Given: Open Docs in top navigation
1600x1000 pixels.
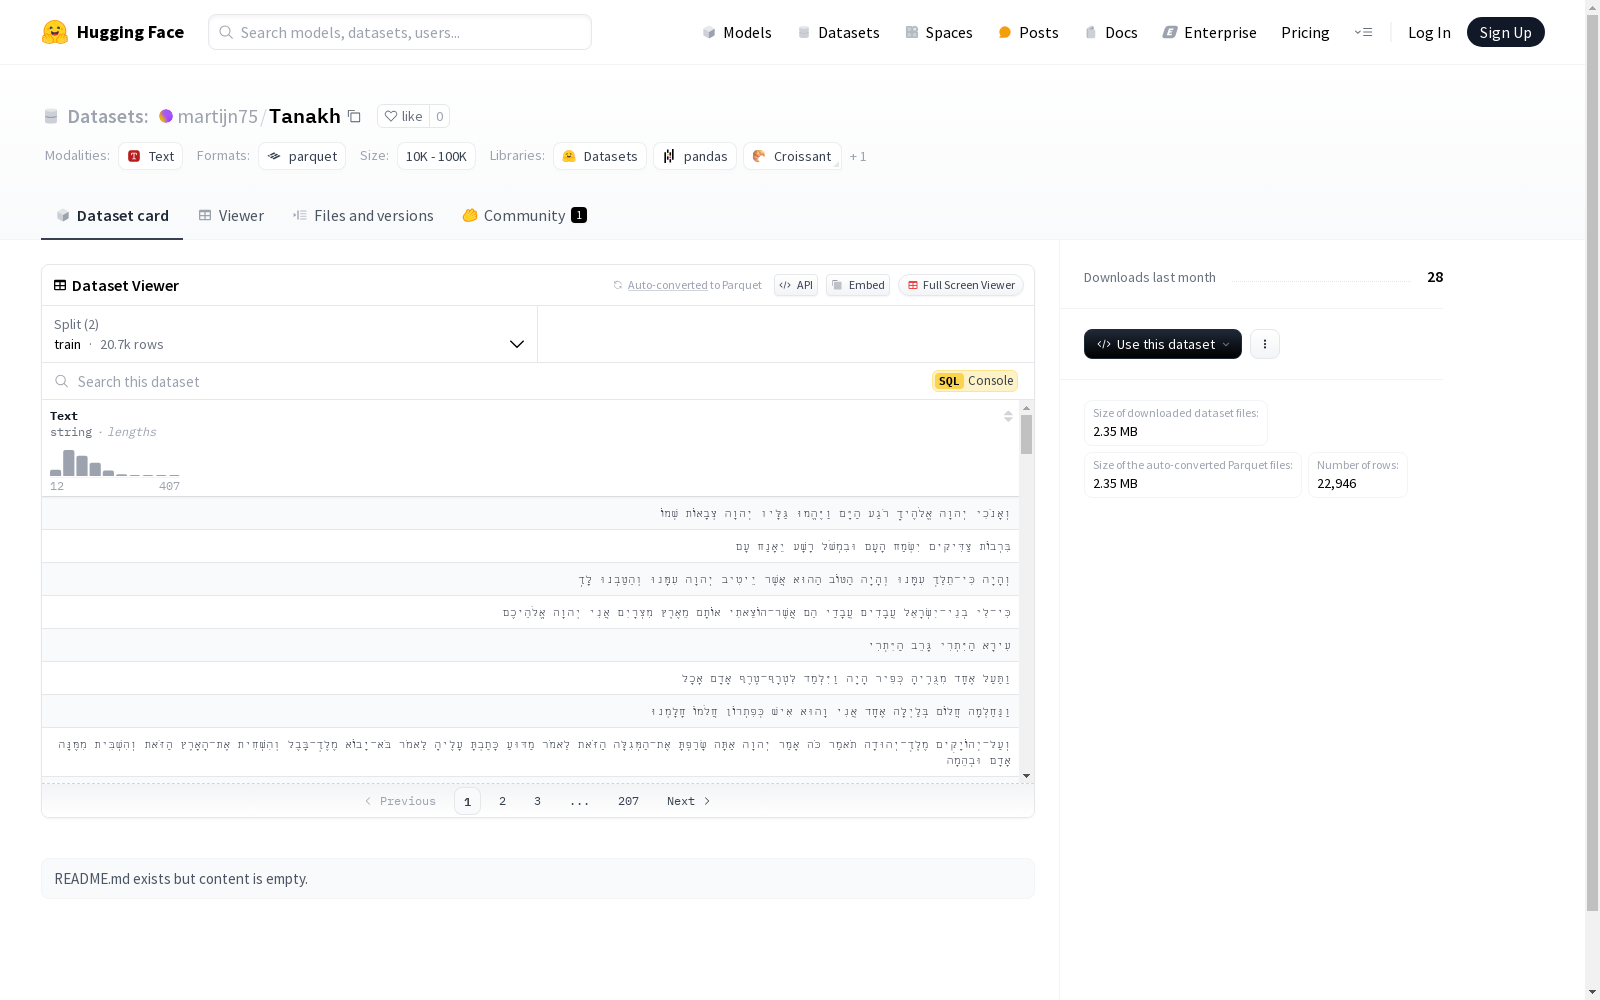Looking at the screenshot, I should (1111, 32).
